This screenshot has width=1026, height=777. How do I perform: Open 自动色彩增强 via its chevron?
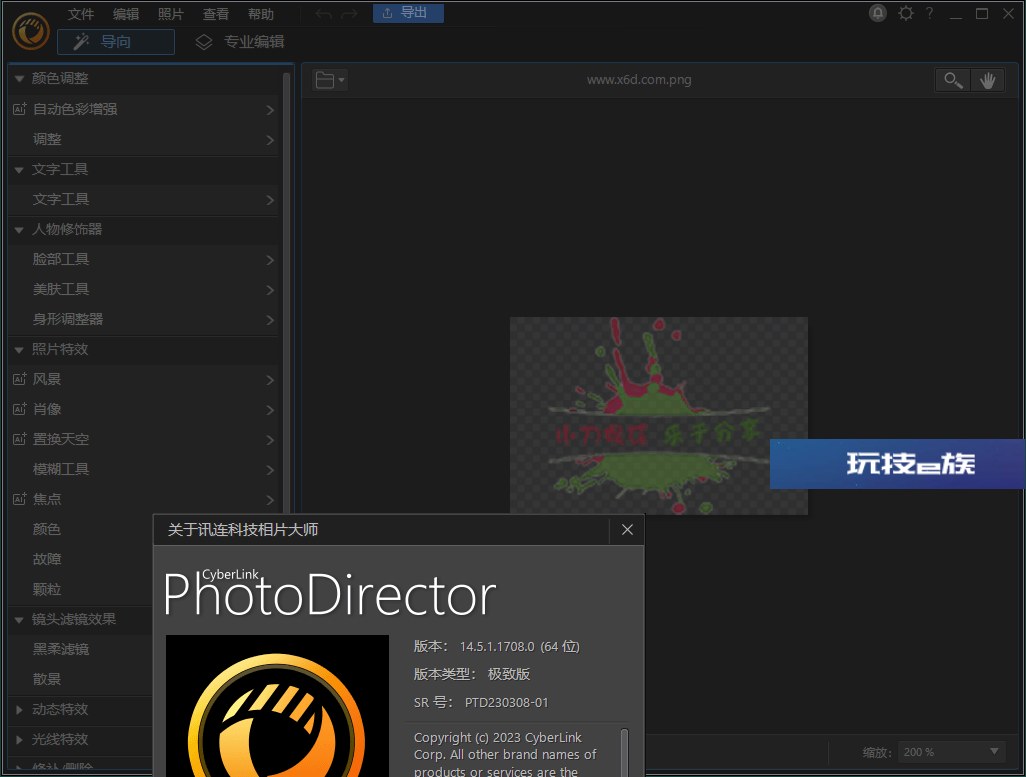270,110
